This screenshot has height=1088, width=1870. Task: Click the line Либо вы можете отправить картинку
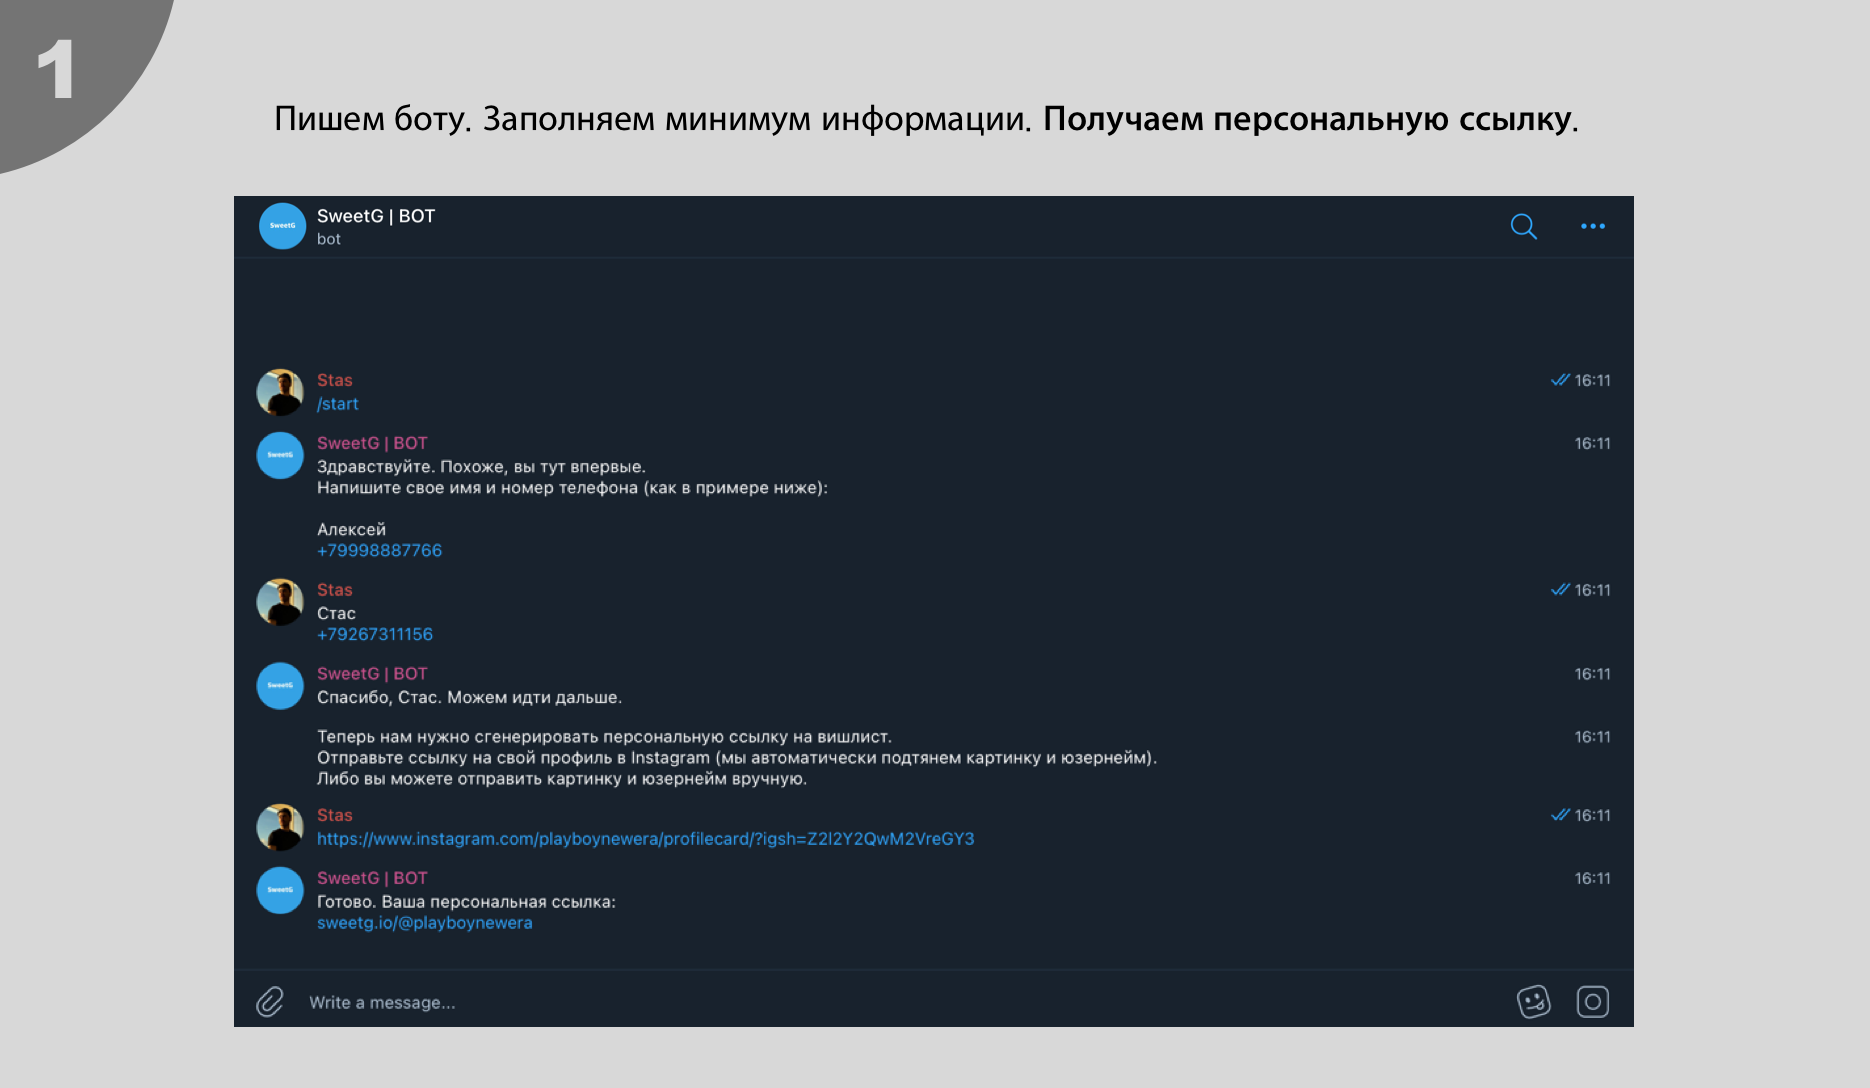point(562,778)
